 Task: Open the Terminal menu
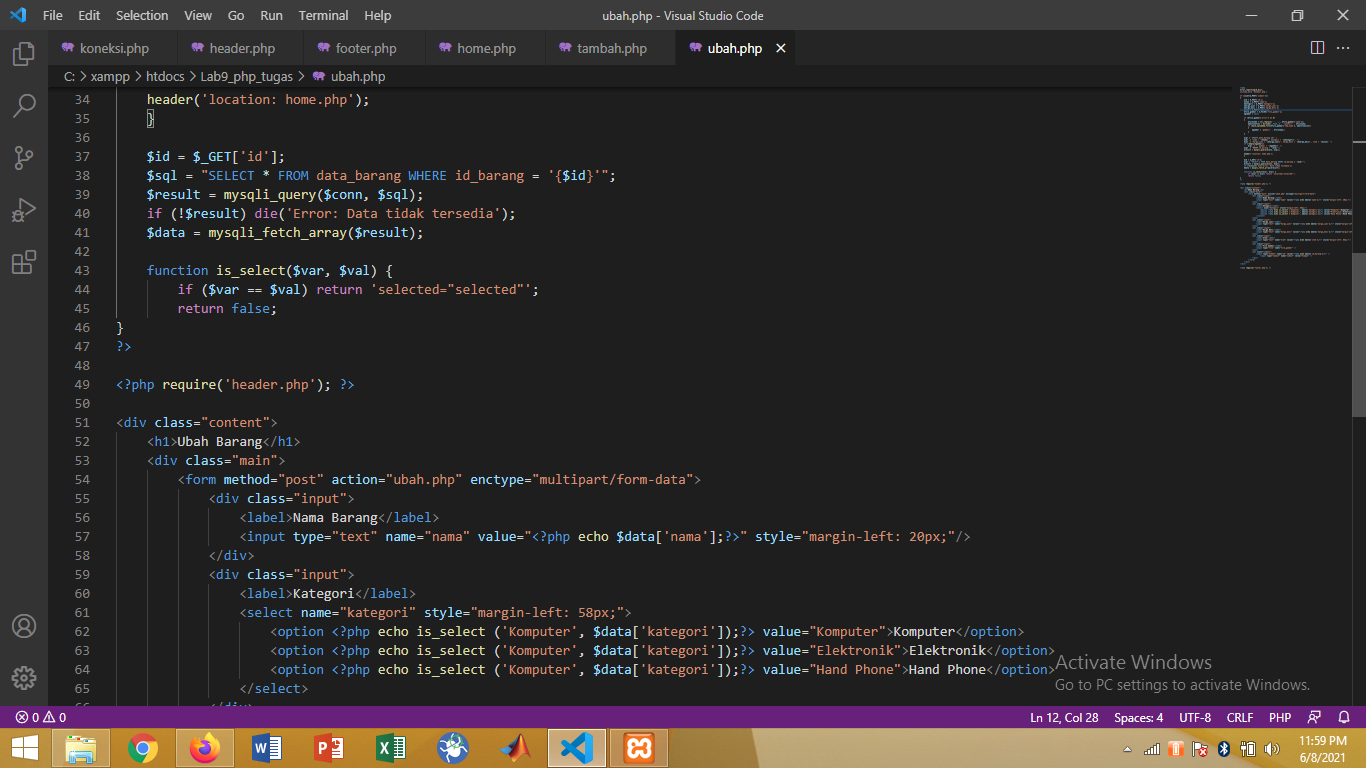pyautogui.click(x=324, y=15)
